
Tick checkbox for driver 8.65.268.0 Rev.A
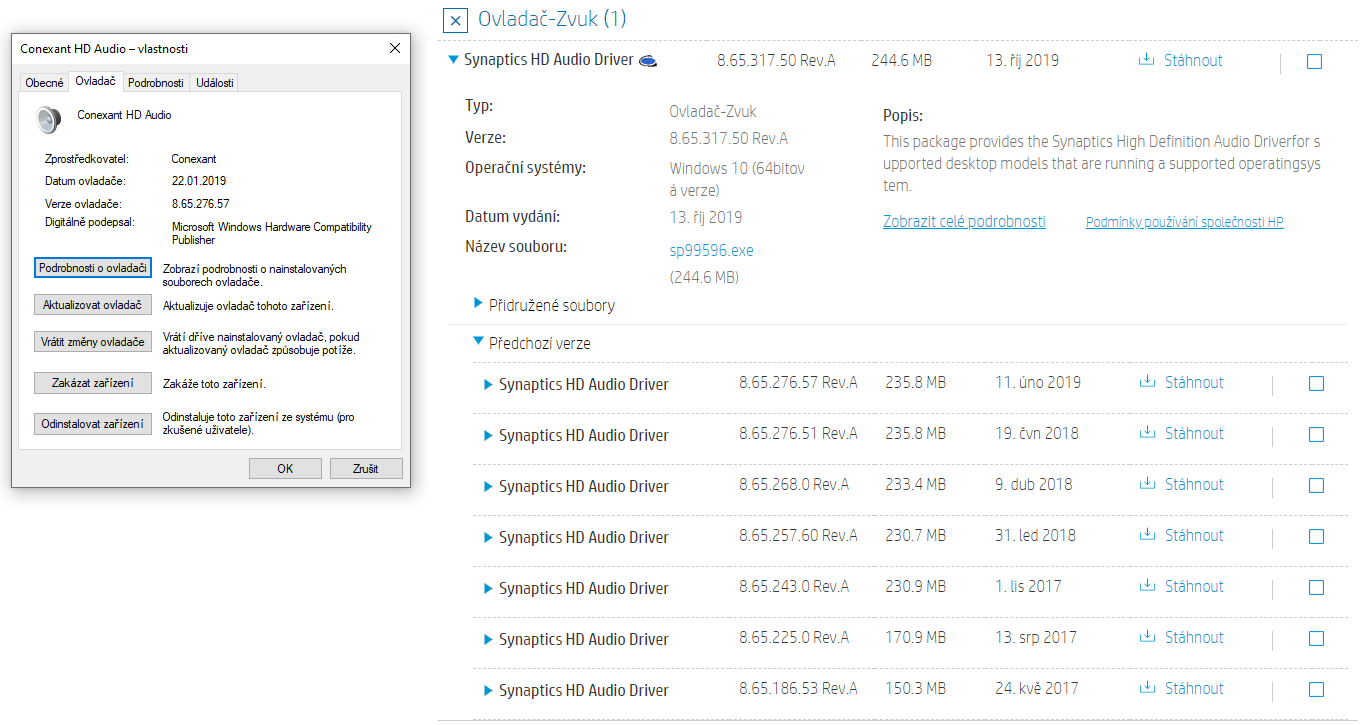point(1316,485)
